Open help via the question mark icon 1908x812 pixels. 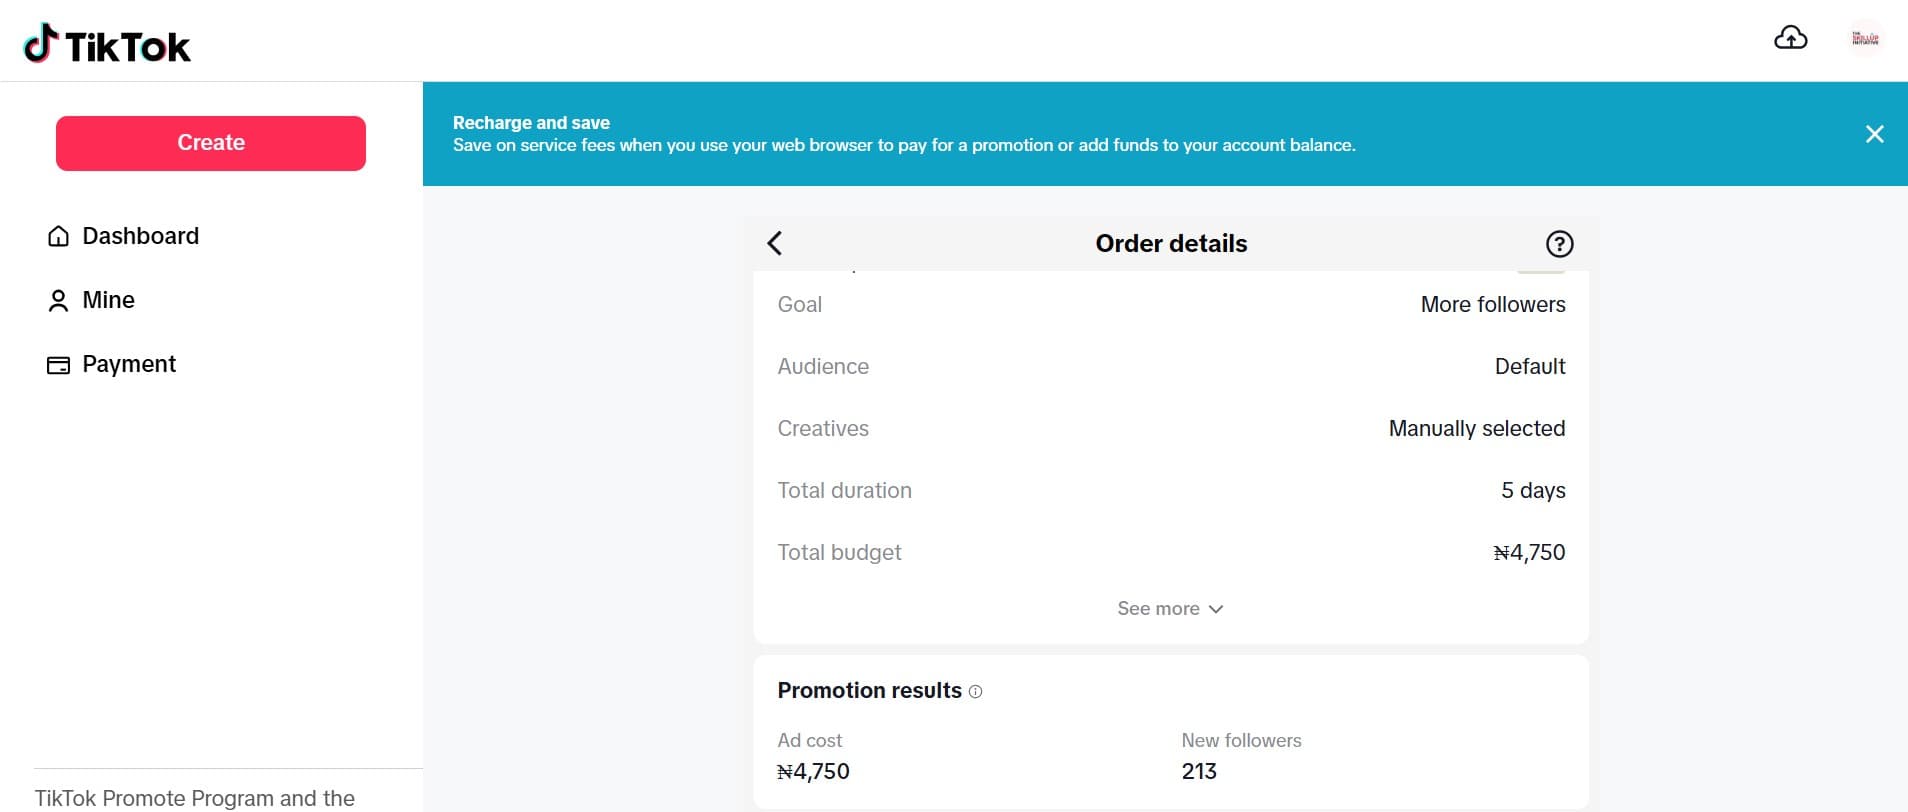tap(1559, 244)
